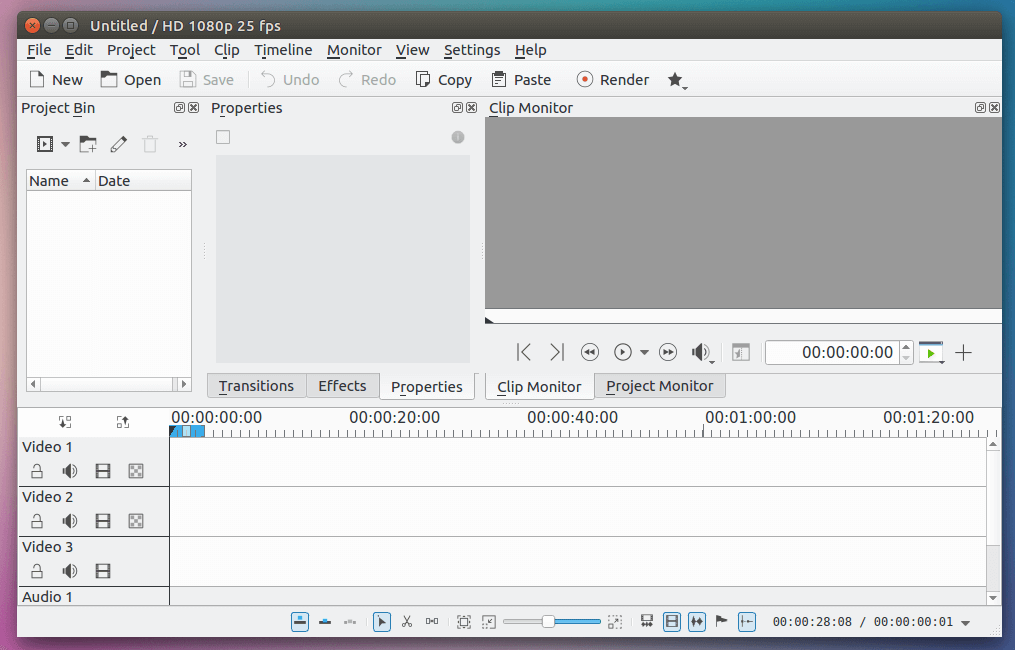
Task: Click the New button in toolbar
Action: [x=55, y=80]
